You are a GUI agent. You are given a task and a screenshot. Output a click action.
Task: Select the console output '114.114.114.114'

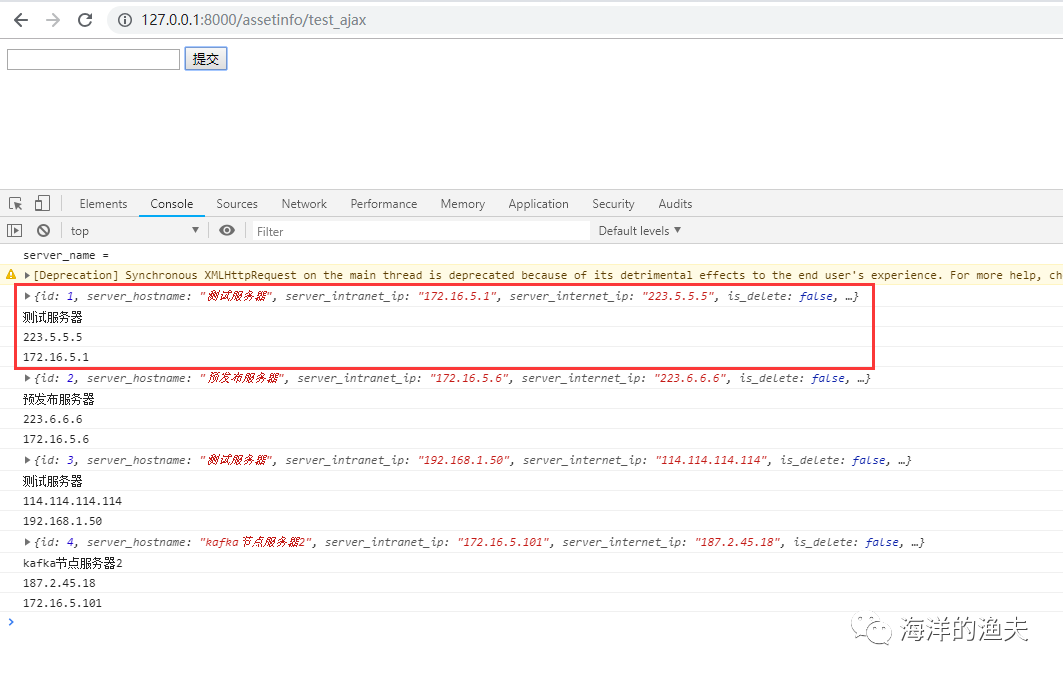click(73, 501)
